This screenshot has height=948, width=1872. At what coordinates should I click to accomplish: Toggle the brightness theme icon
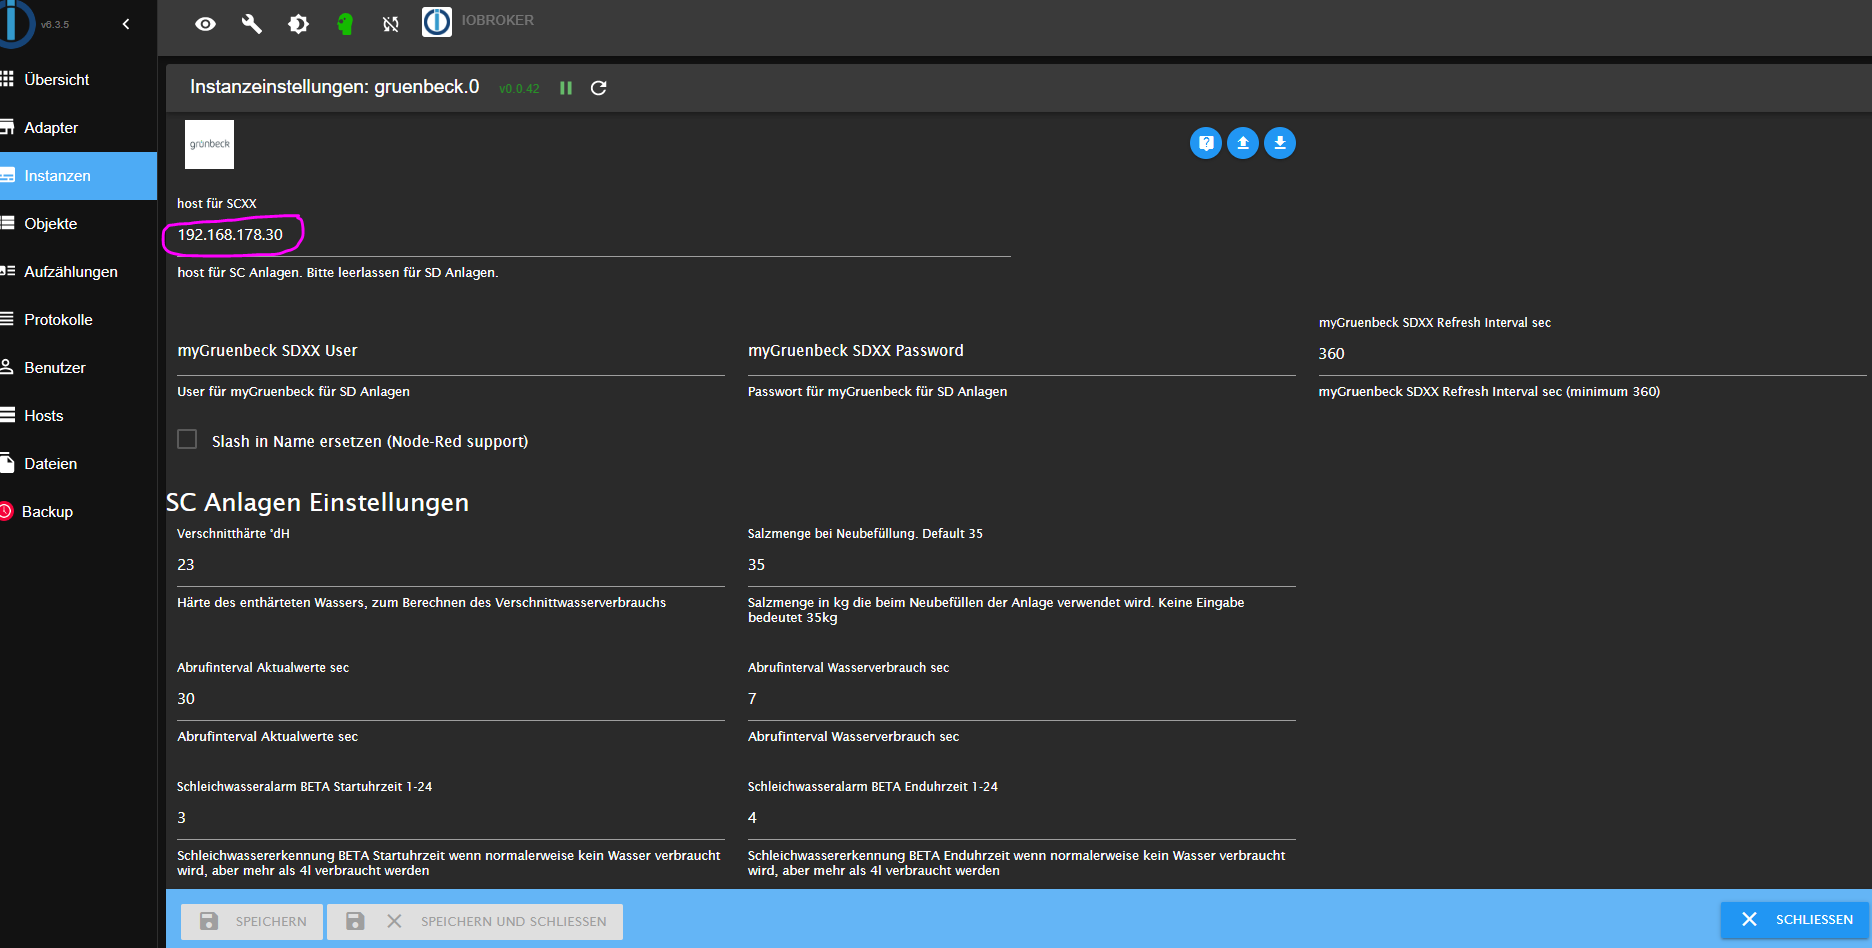(298, 24)
